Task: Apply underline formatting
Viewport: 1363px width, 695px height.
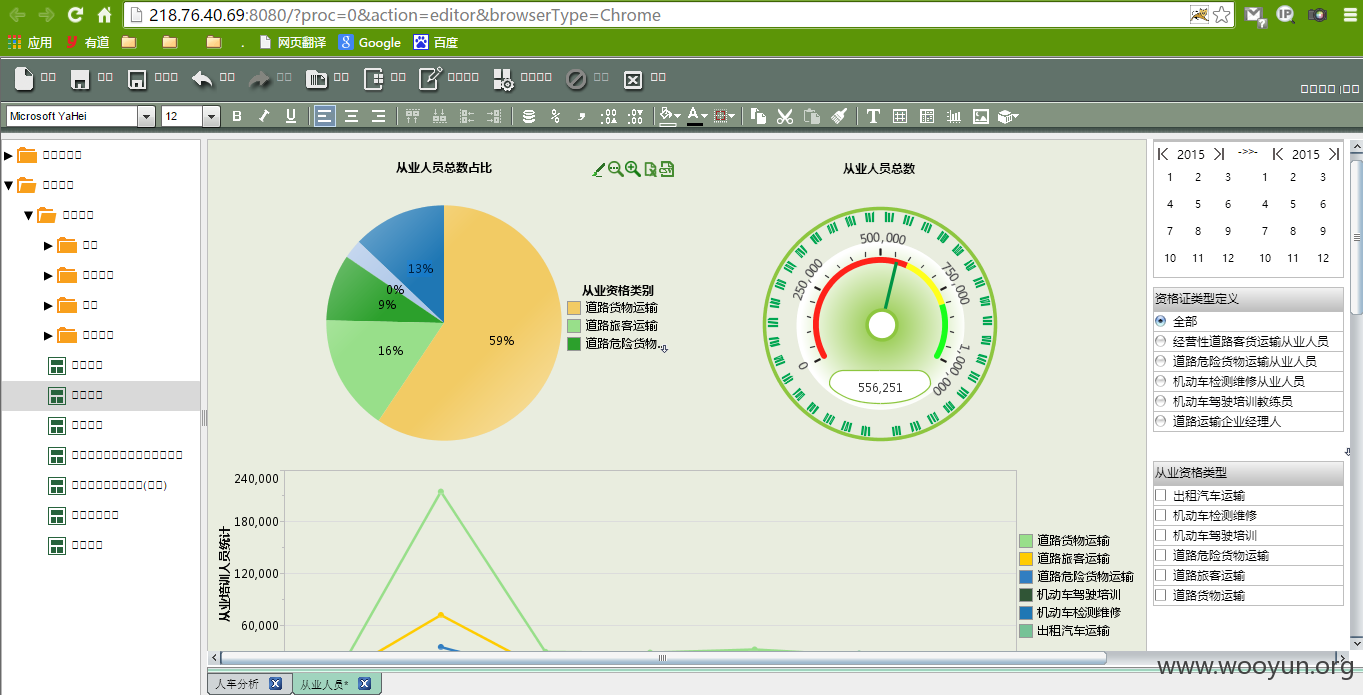Action: (x=291, y=116)
